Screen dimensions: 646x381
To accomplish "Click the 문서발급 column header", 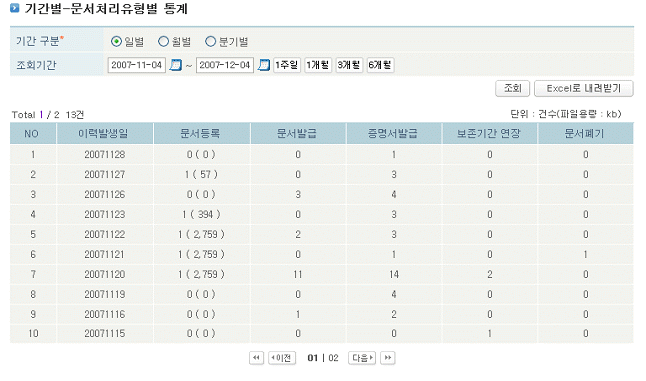I will point(297,134).
